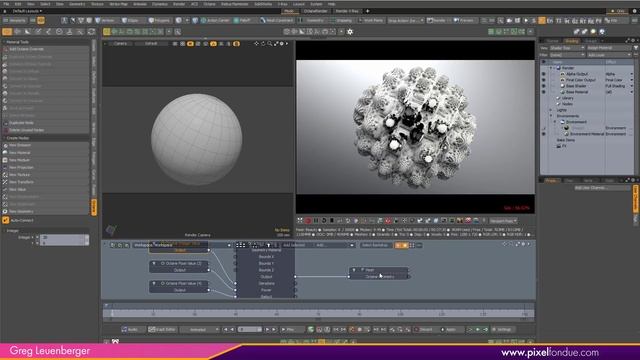Click the Settings button in transport bar

click(x=502, y=329)
